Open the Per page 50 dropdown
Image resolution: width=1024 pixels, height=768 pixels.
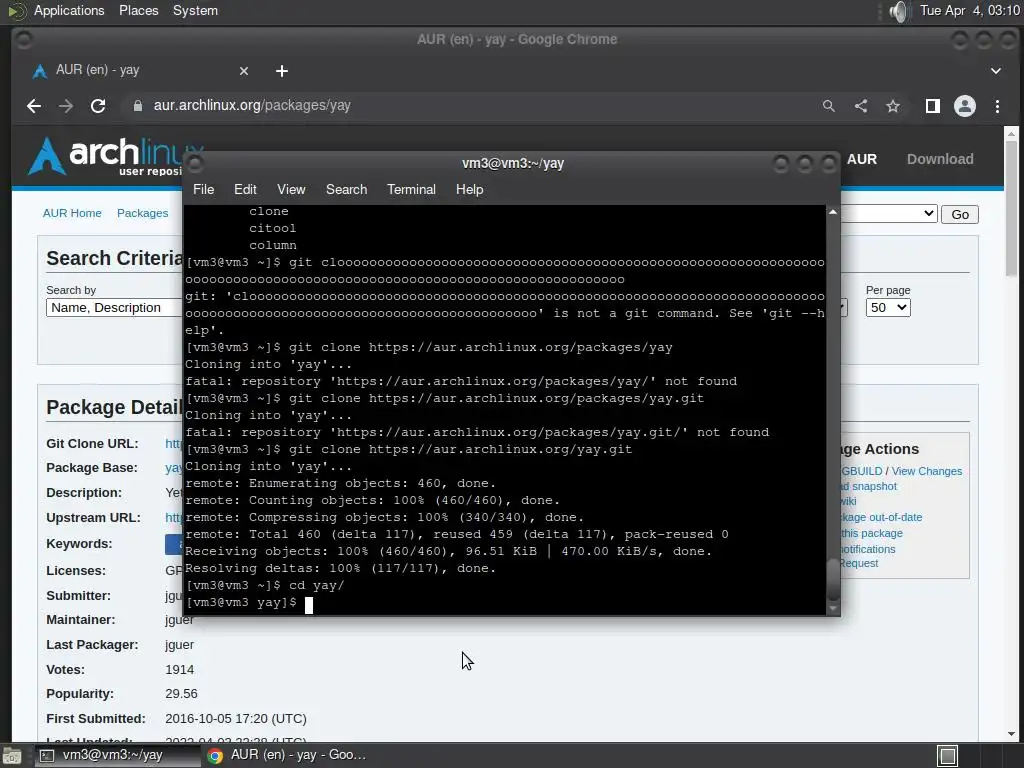coord(888,308)
